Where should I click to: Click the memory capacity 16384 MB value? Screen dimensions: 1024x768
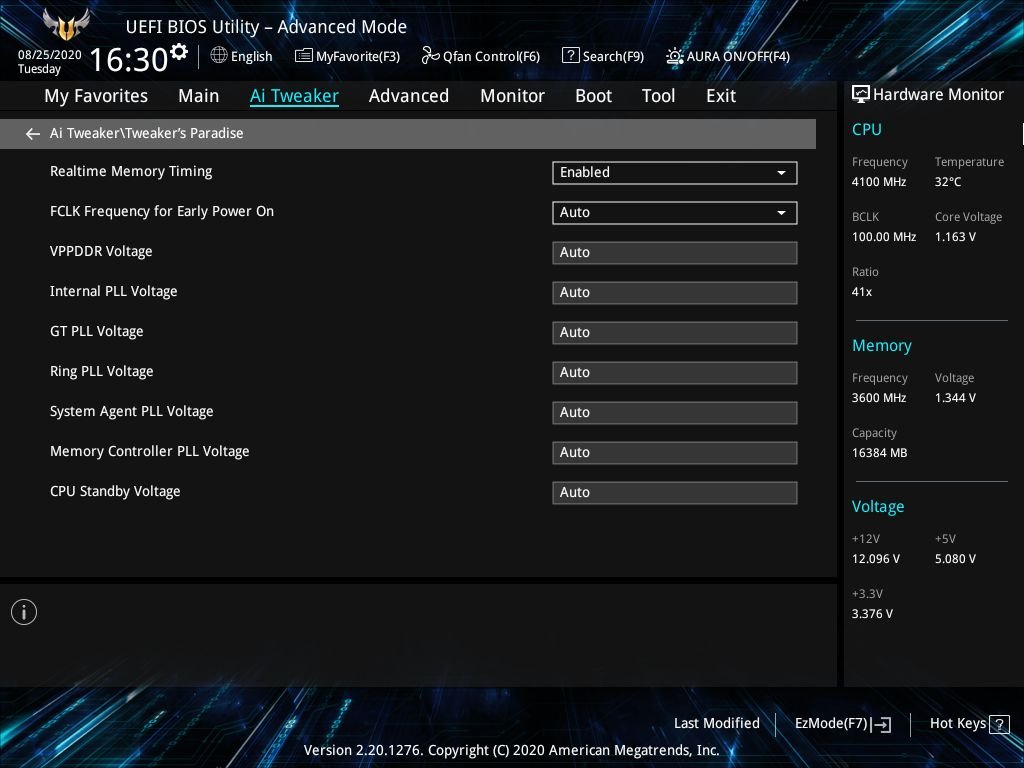880,453
